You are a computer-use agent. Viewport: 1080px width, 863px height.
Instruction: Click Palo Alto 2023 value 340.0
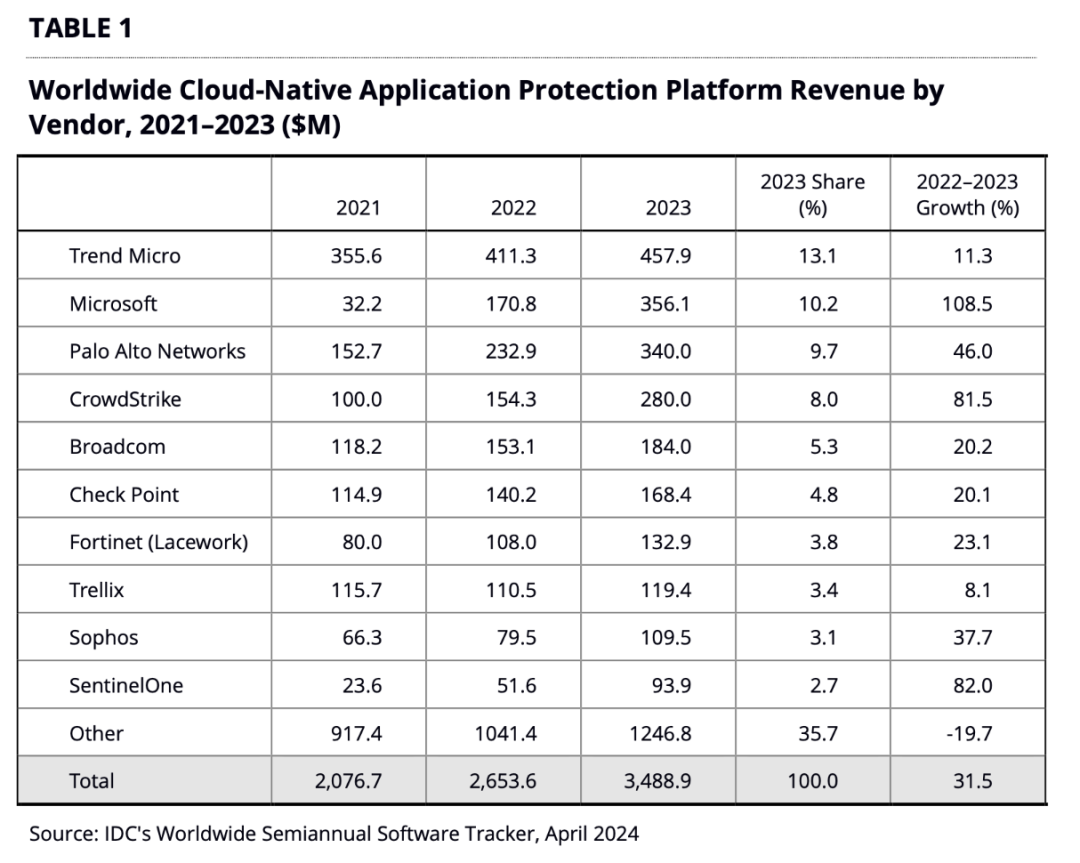665,351
